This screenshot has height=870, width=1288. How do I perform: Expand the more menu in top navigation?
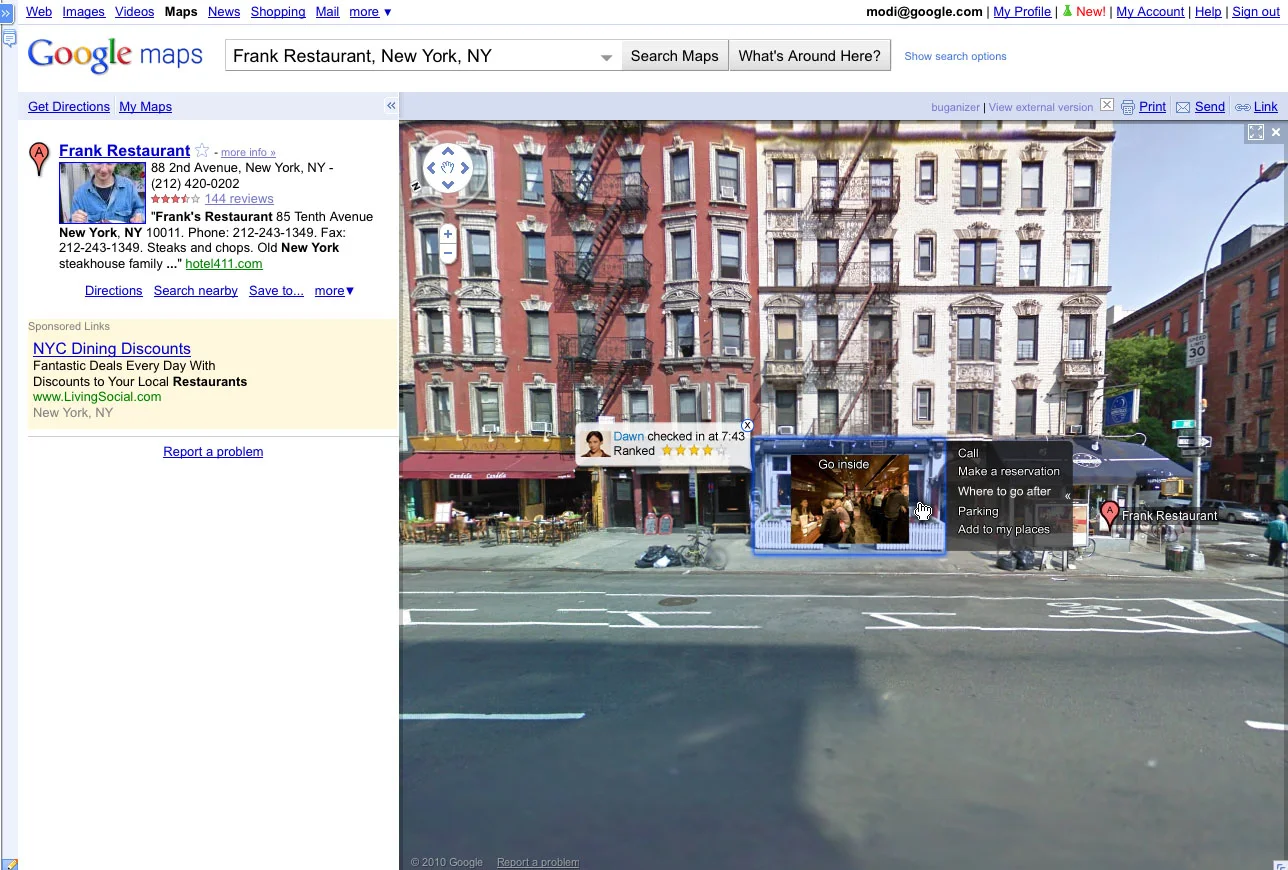coord(370,12)
